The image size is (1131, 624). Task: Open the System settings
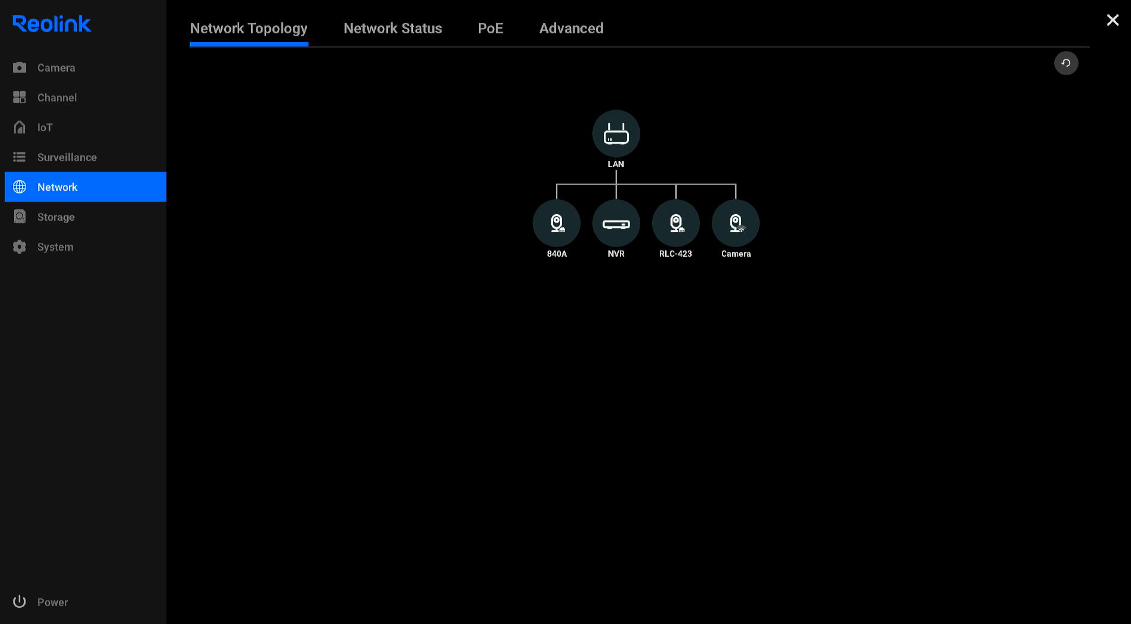coord(85,247)
